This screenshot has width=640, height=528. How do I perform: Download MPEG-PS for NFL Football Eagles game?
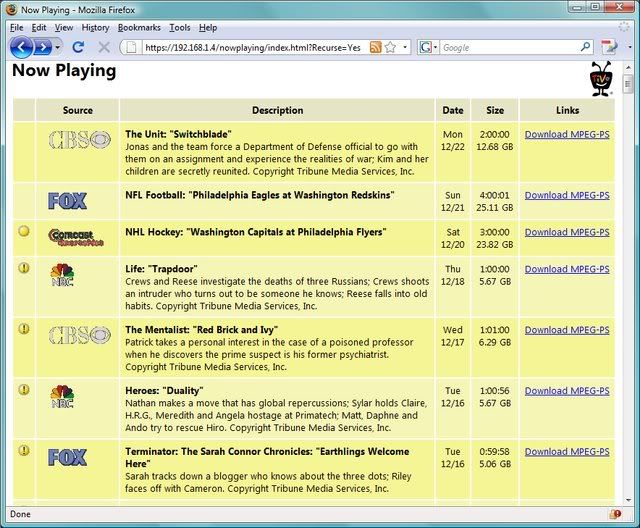point(567,195)
